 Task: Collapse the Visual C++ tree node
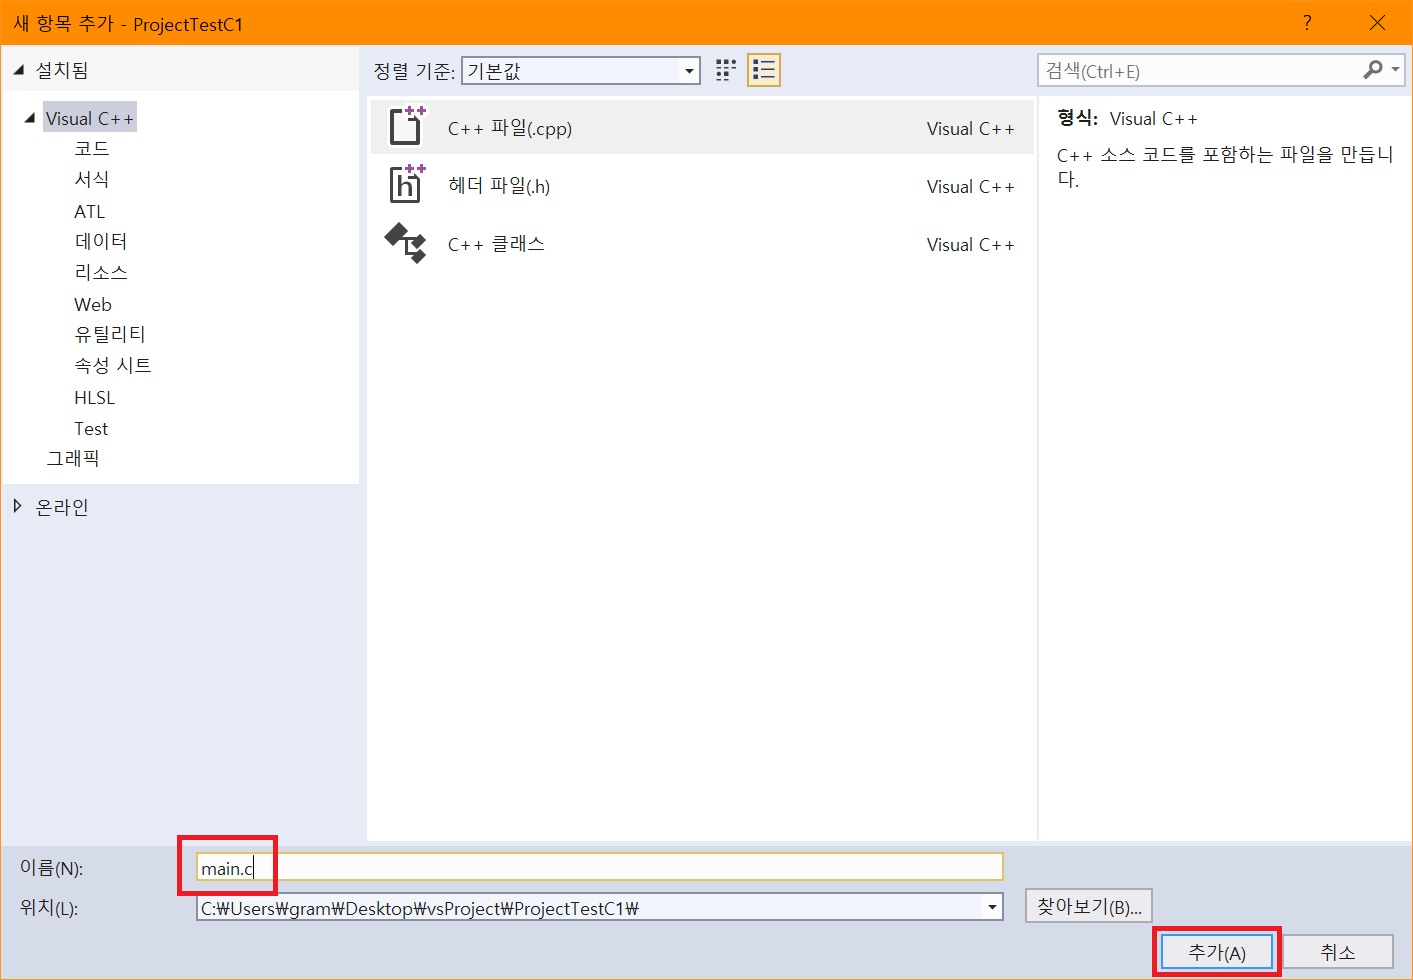click(x=30, y=118)
